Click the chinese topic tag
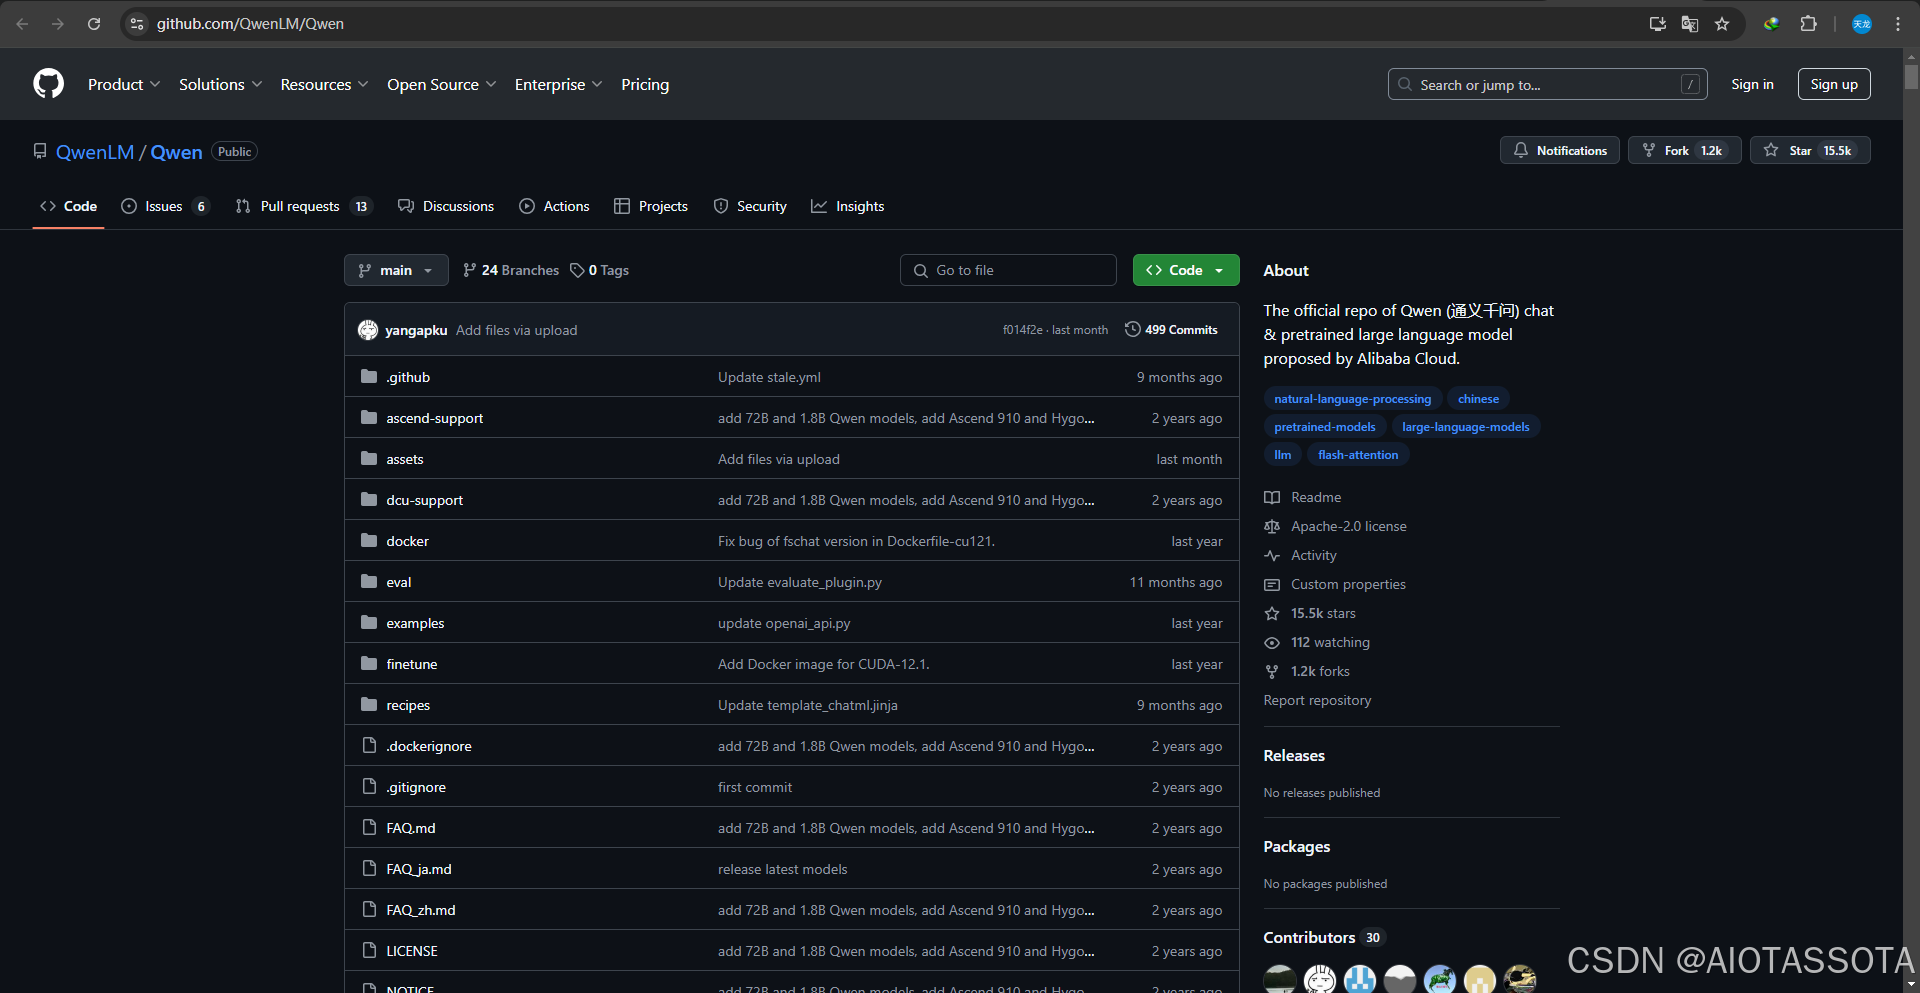The height and width of the screenshot is (993, 1920). 1478,399
